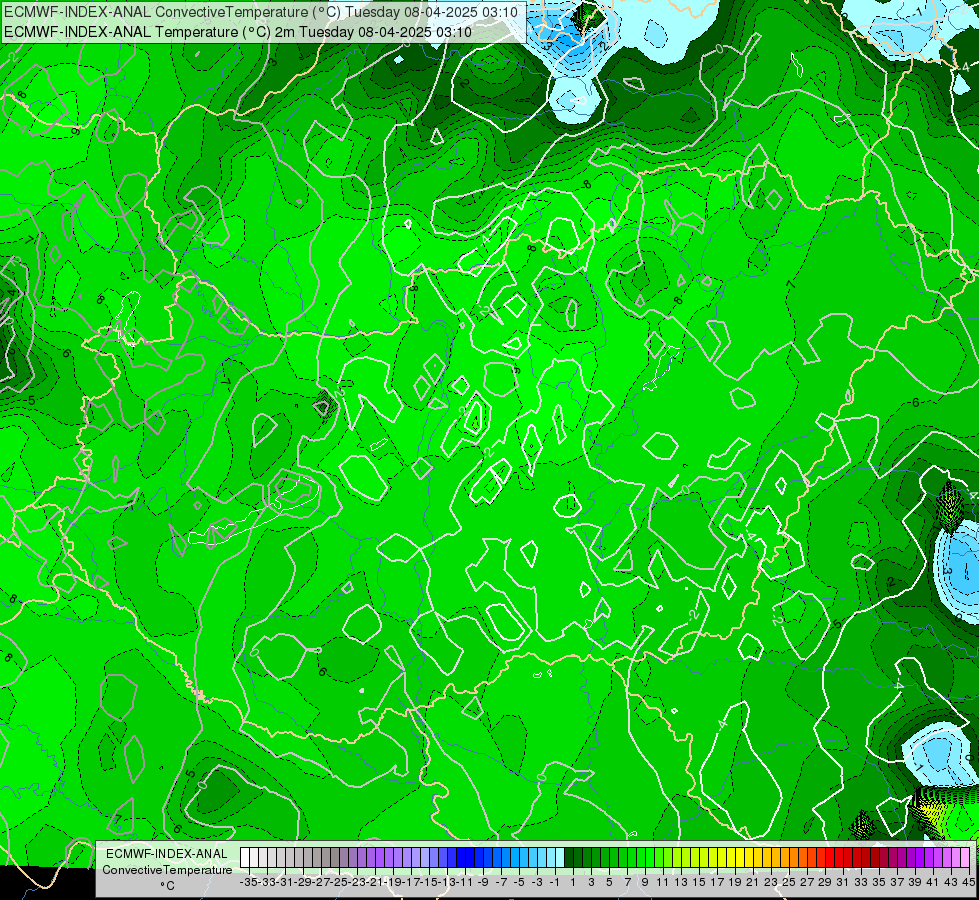Click the -35 legend scale label
979x900 pixels.
(249, 882)
